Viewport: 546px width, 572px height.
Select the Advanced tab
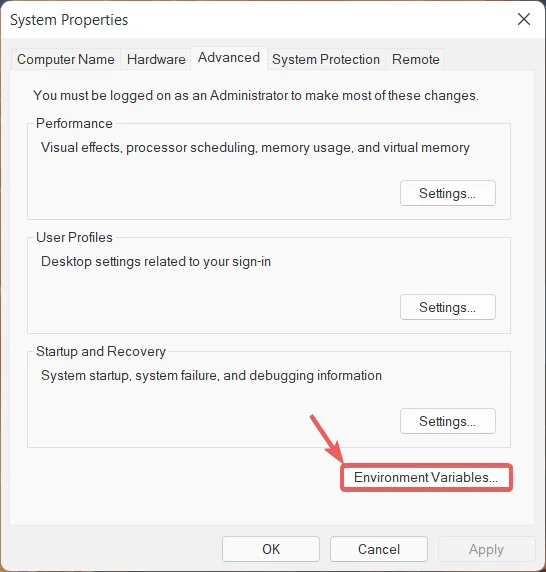(x=229, y=58)
